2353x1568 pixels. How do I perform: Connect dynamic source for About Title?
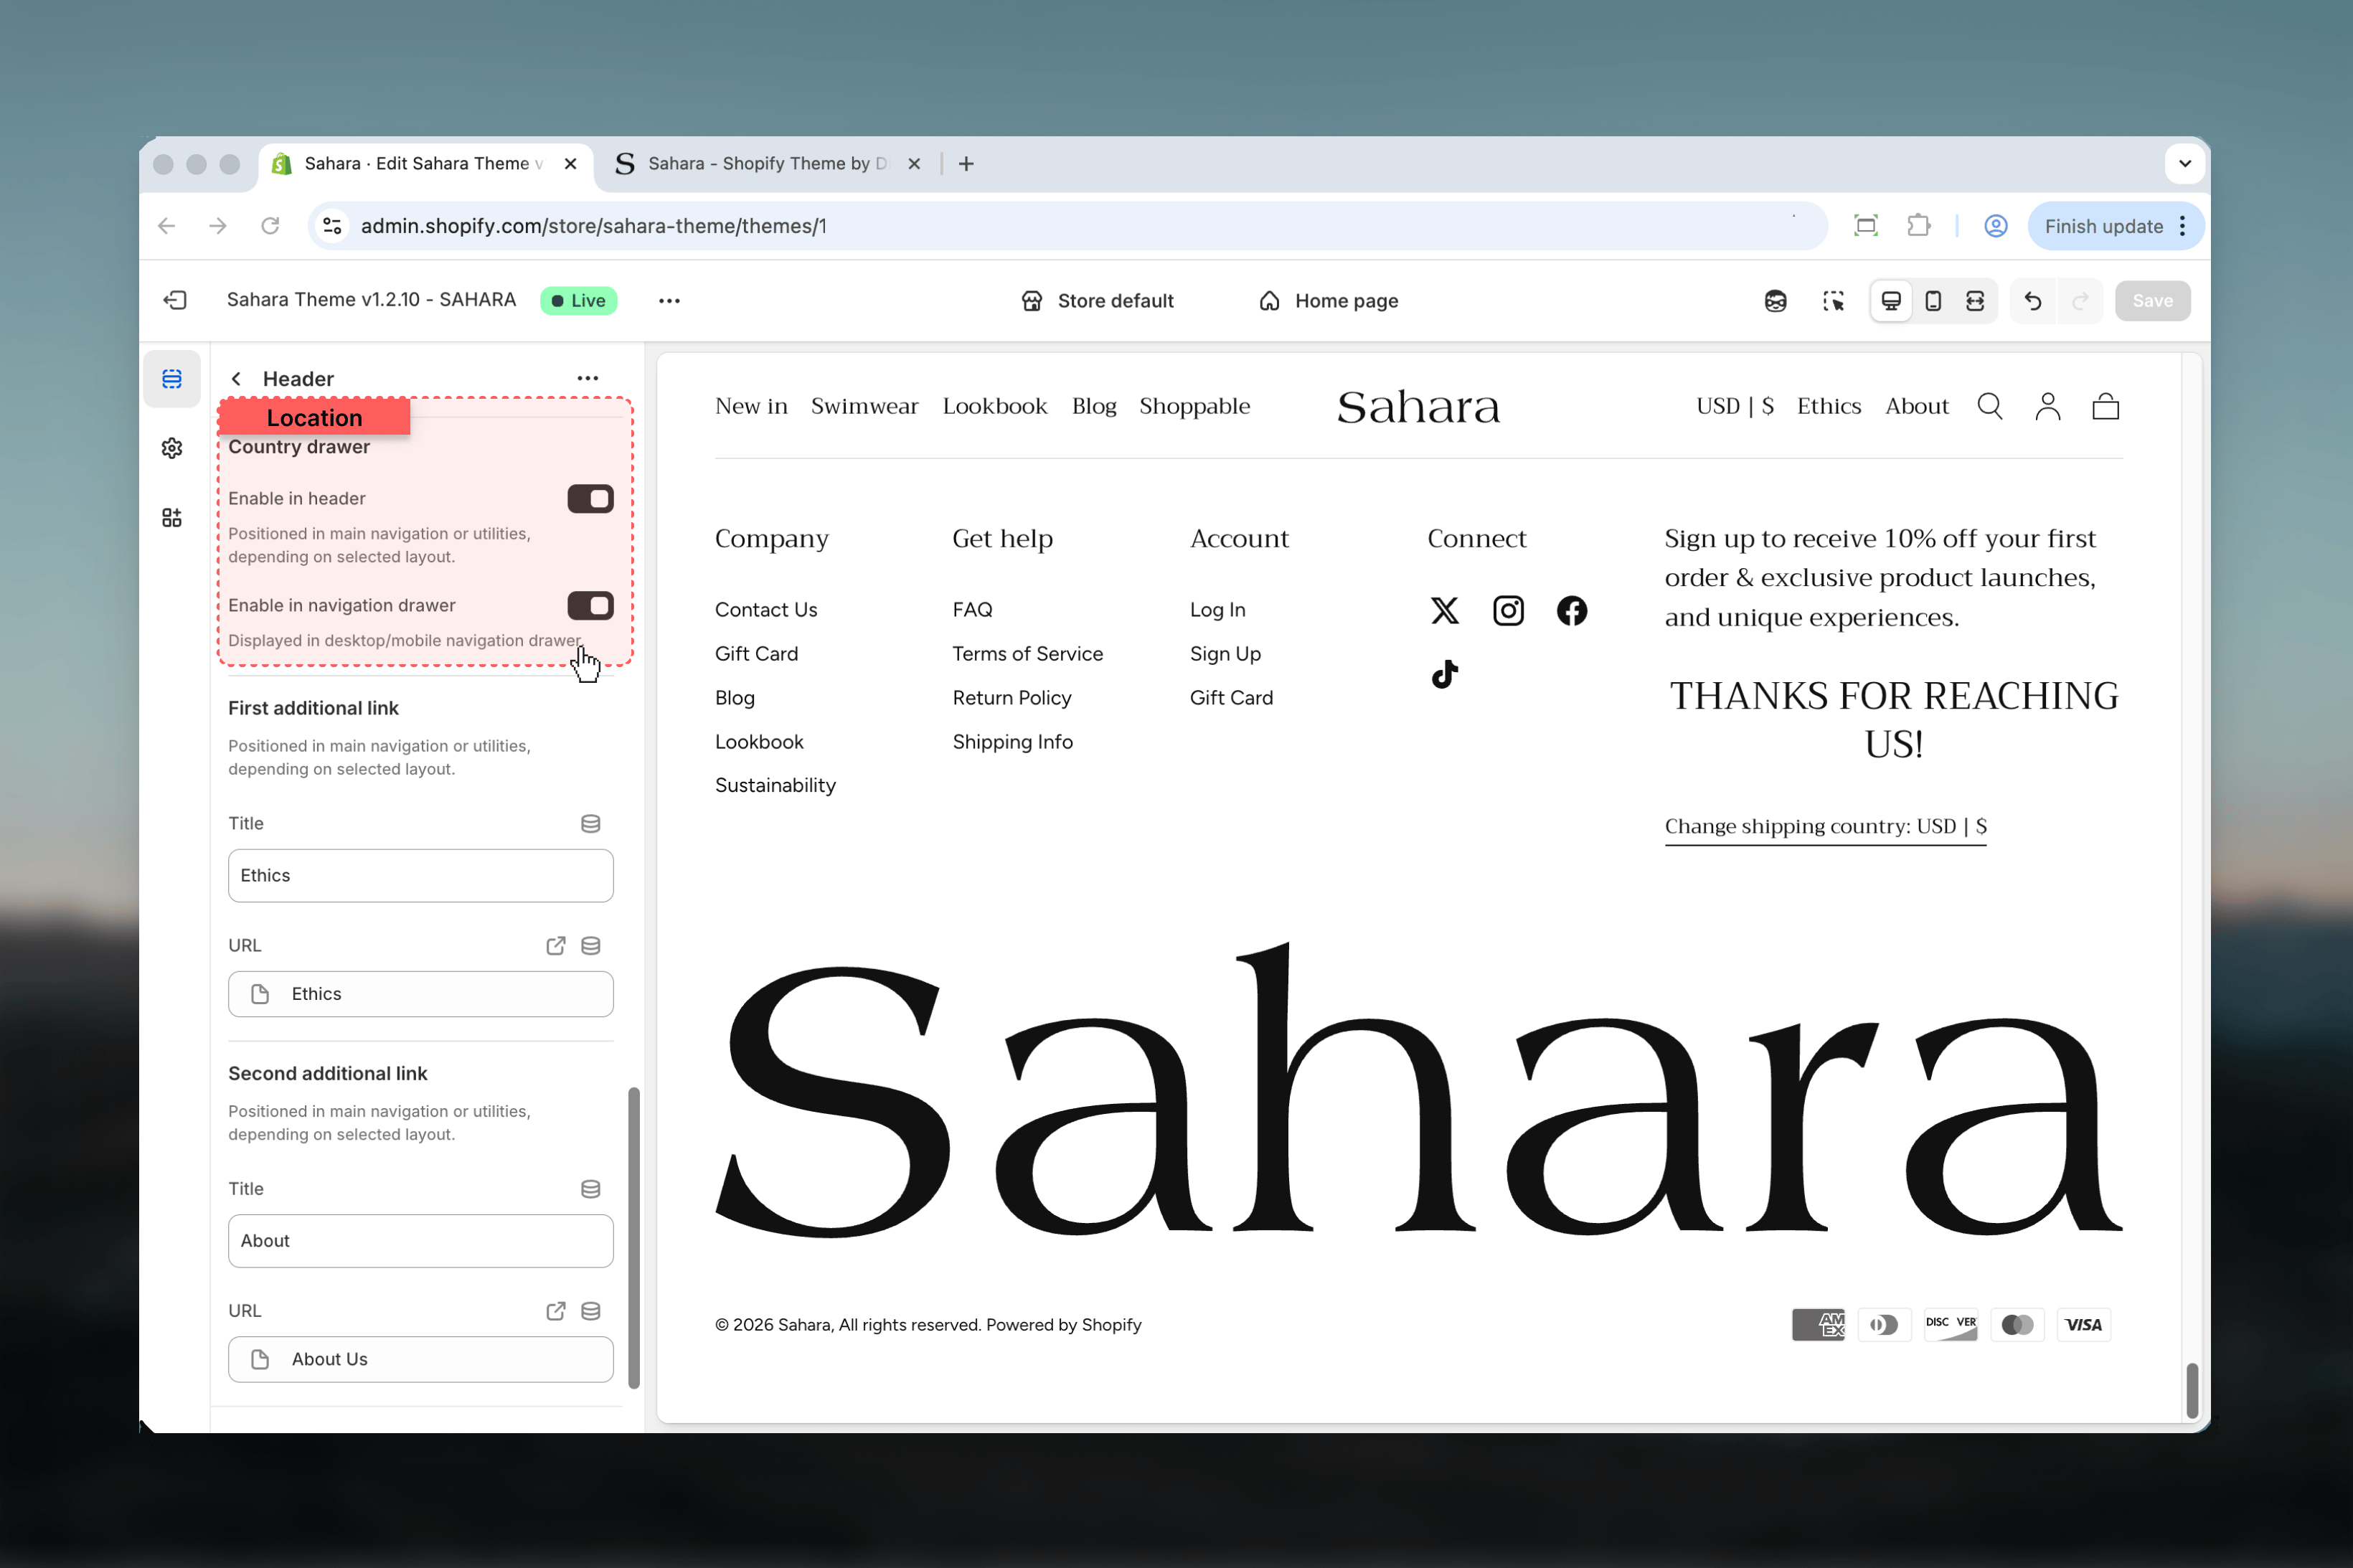pos(590,1188)
